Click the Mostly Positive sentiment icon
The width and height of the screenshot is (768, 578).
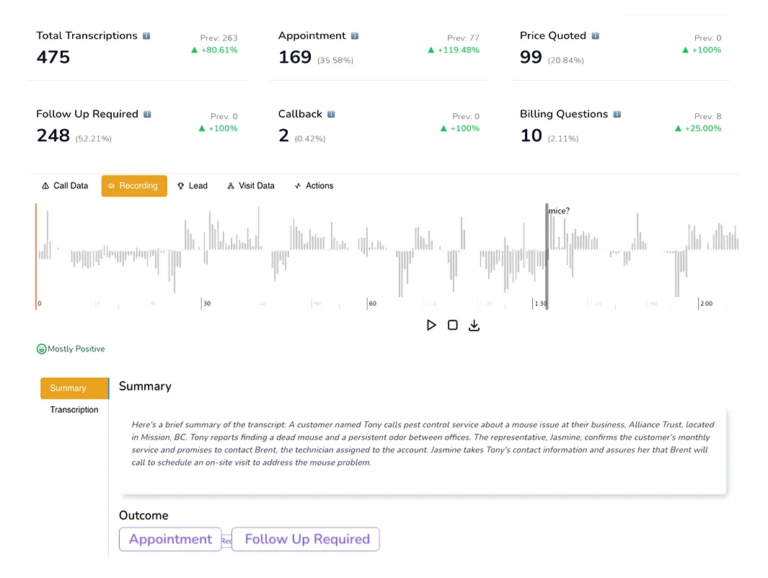pos(42,349)
